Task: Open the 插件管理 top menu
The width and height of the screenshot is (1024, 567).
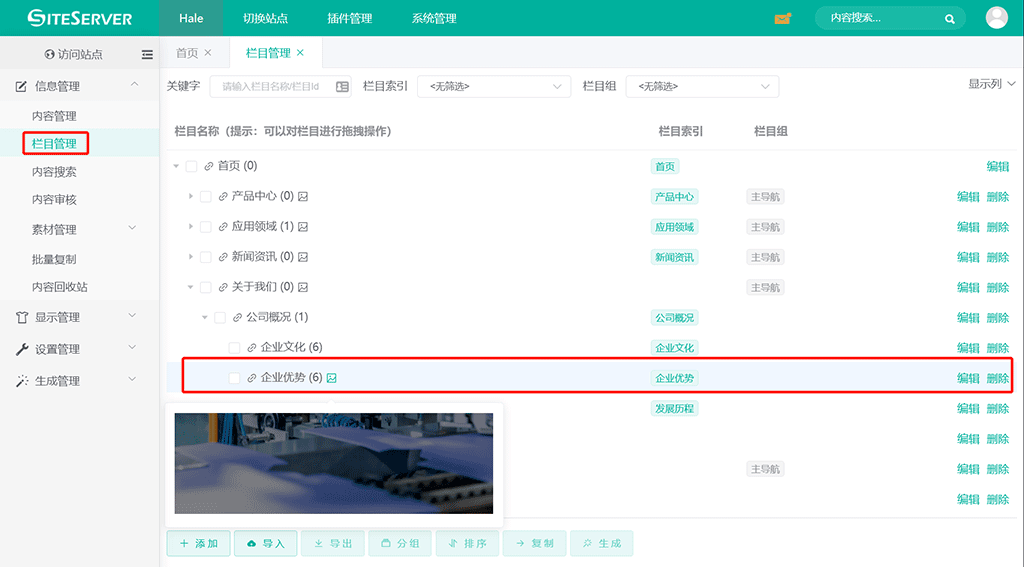Action: (349, 18)
